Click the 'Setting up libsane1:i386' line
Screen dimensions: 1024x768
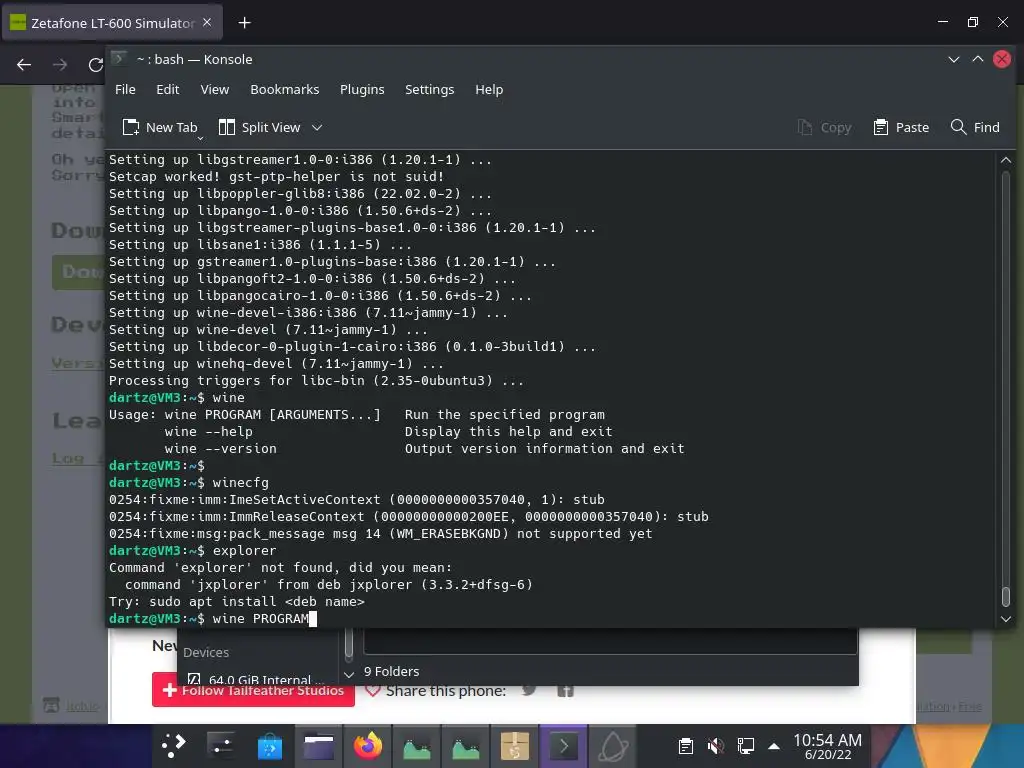(260, 245)
